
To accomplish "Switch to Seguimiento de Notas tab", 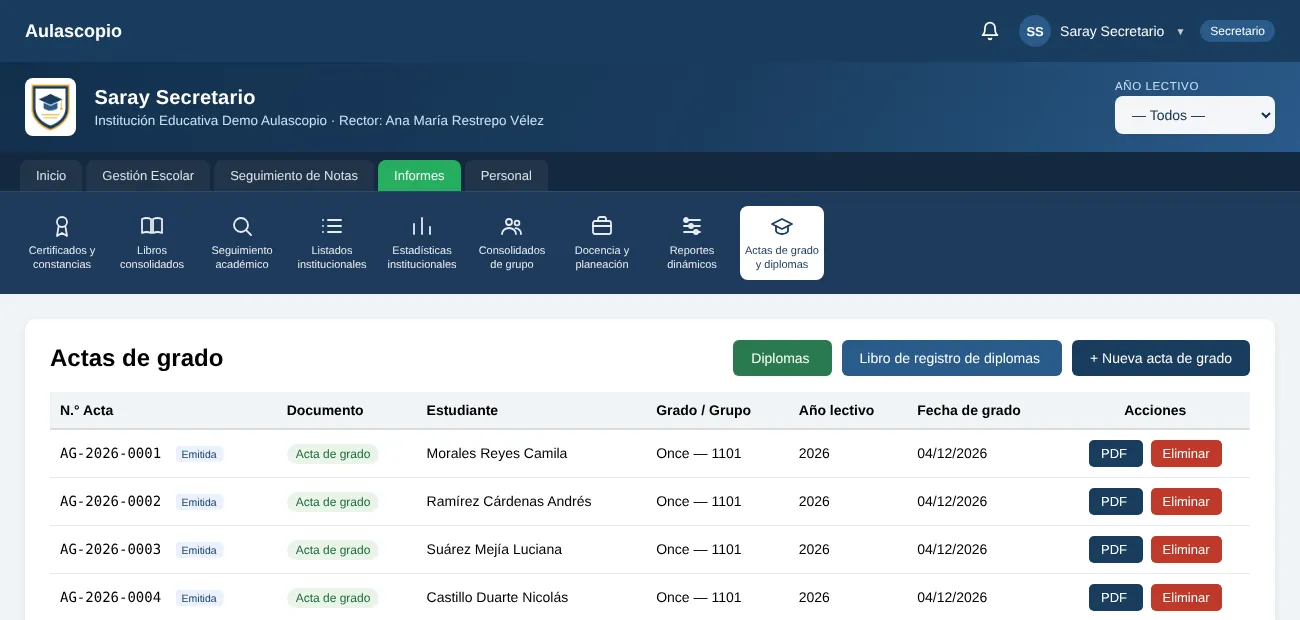I will 294,175.
